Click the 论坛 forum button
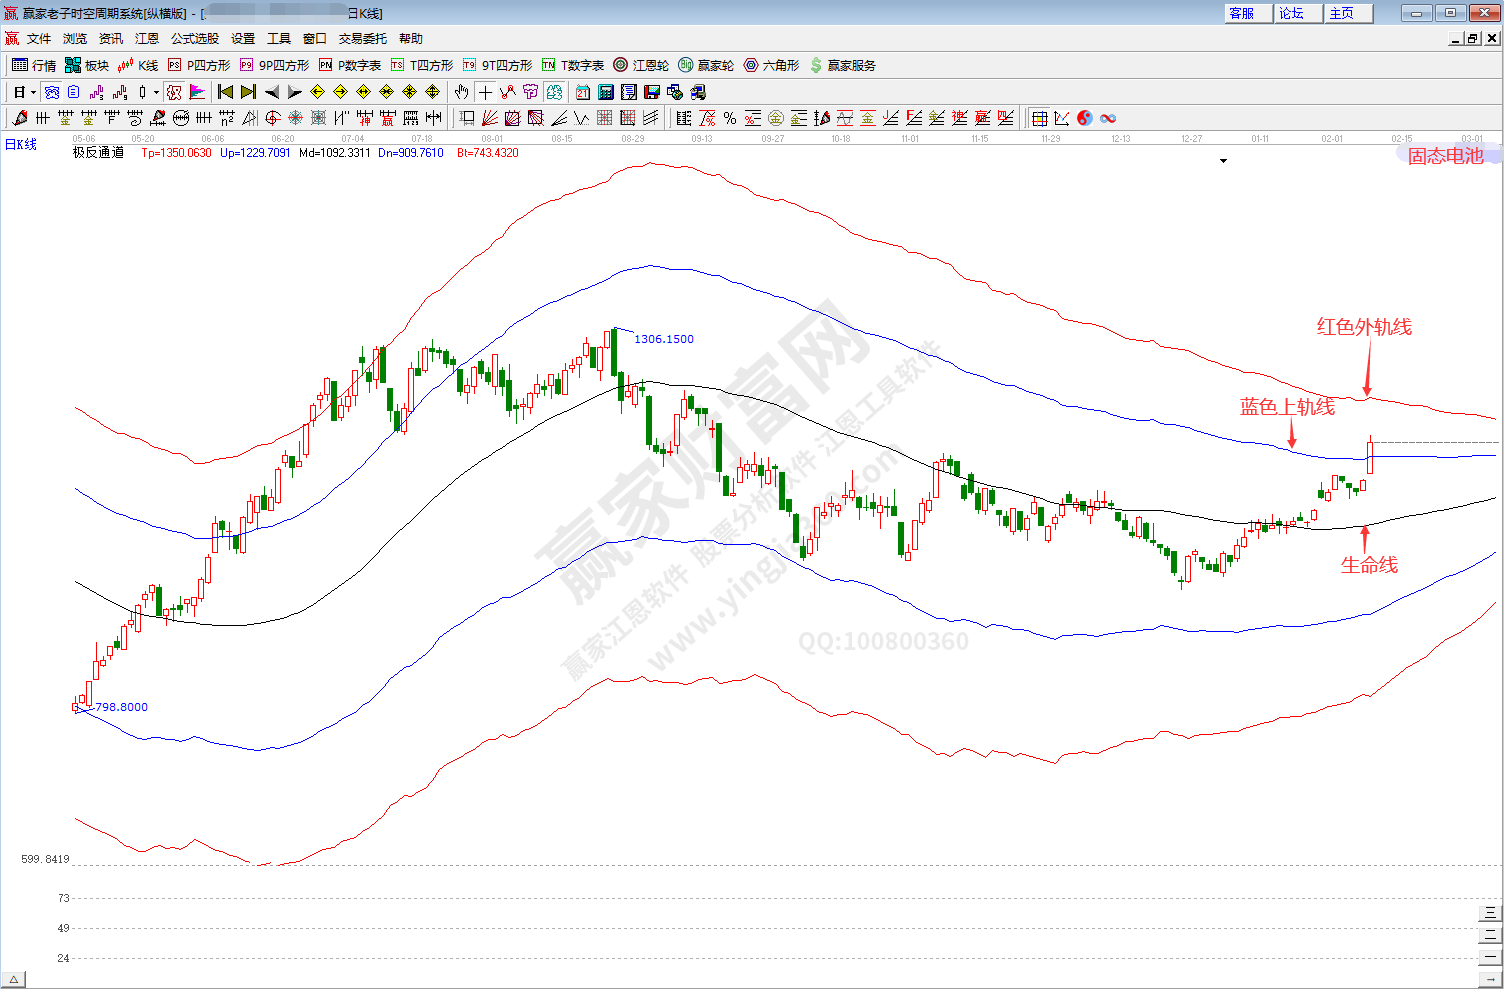 (x=1292, y=13)
